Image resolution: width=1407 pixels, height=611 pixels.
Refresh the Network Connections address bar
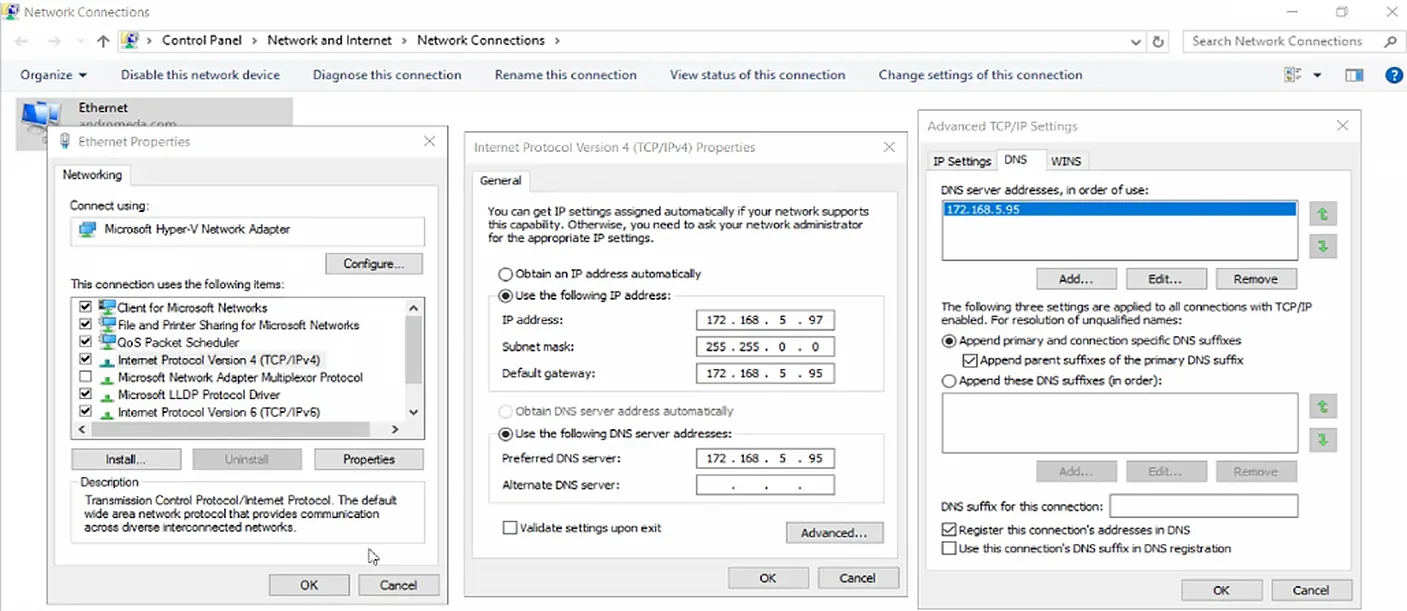click(1159, 41)
